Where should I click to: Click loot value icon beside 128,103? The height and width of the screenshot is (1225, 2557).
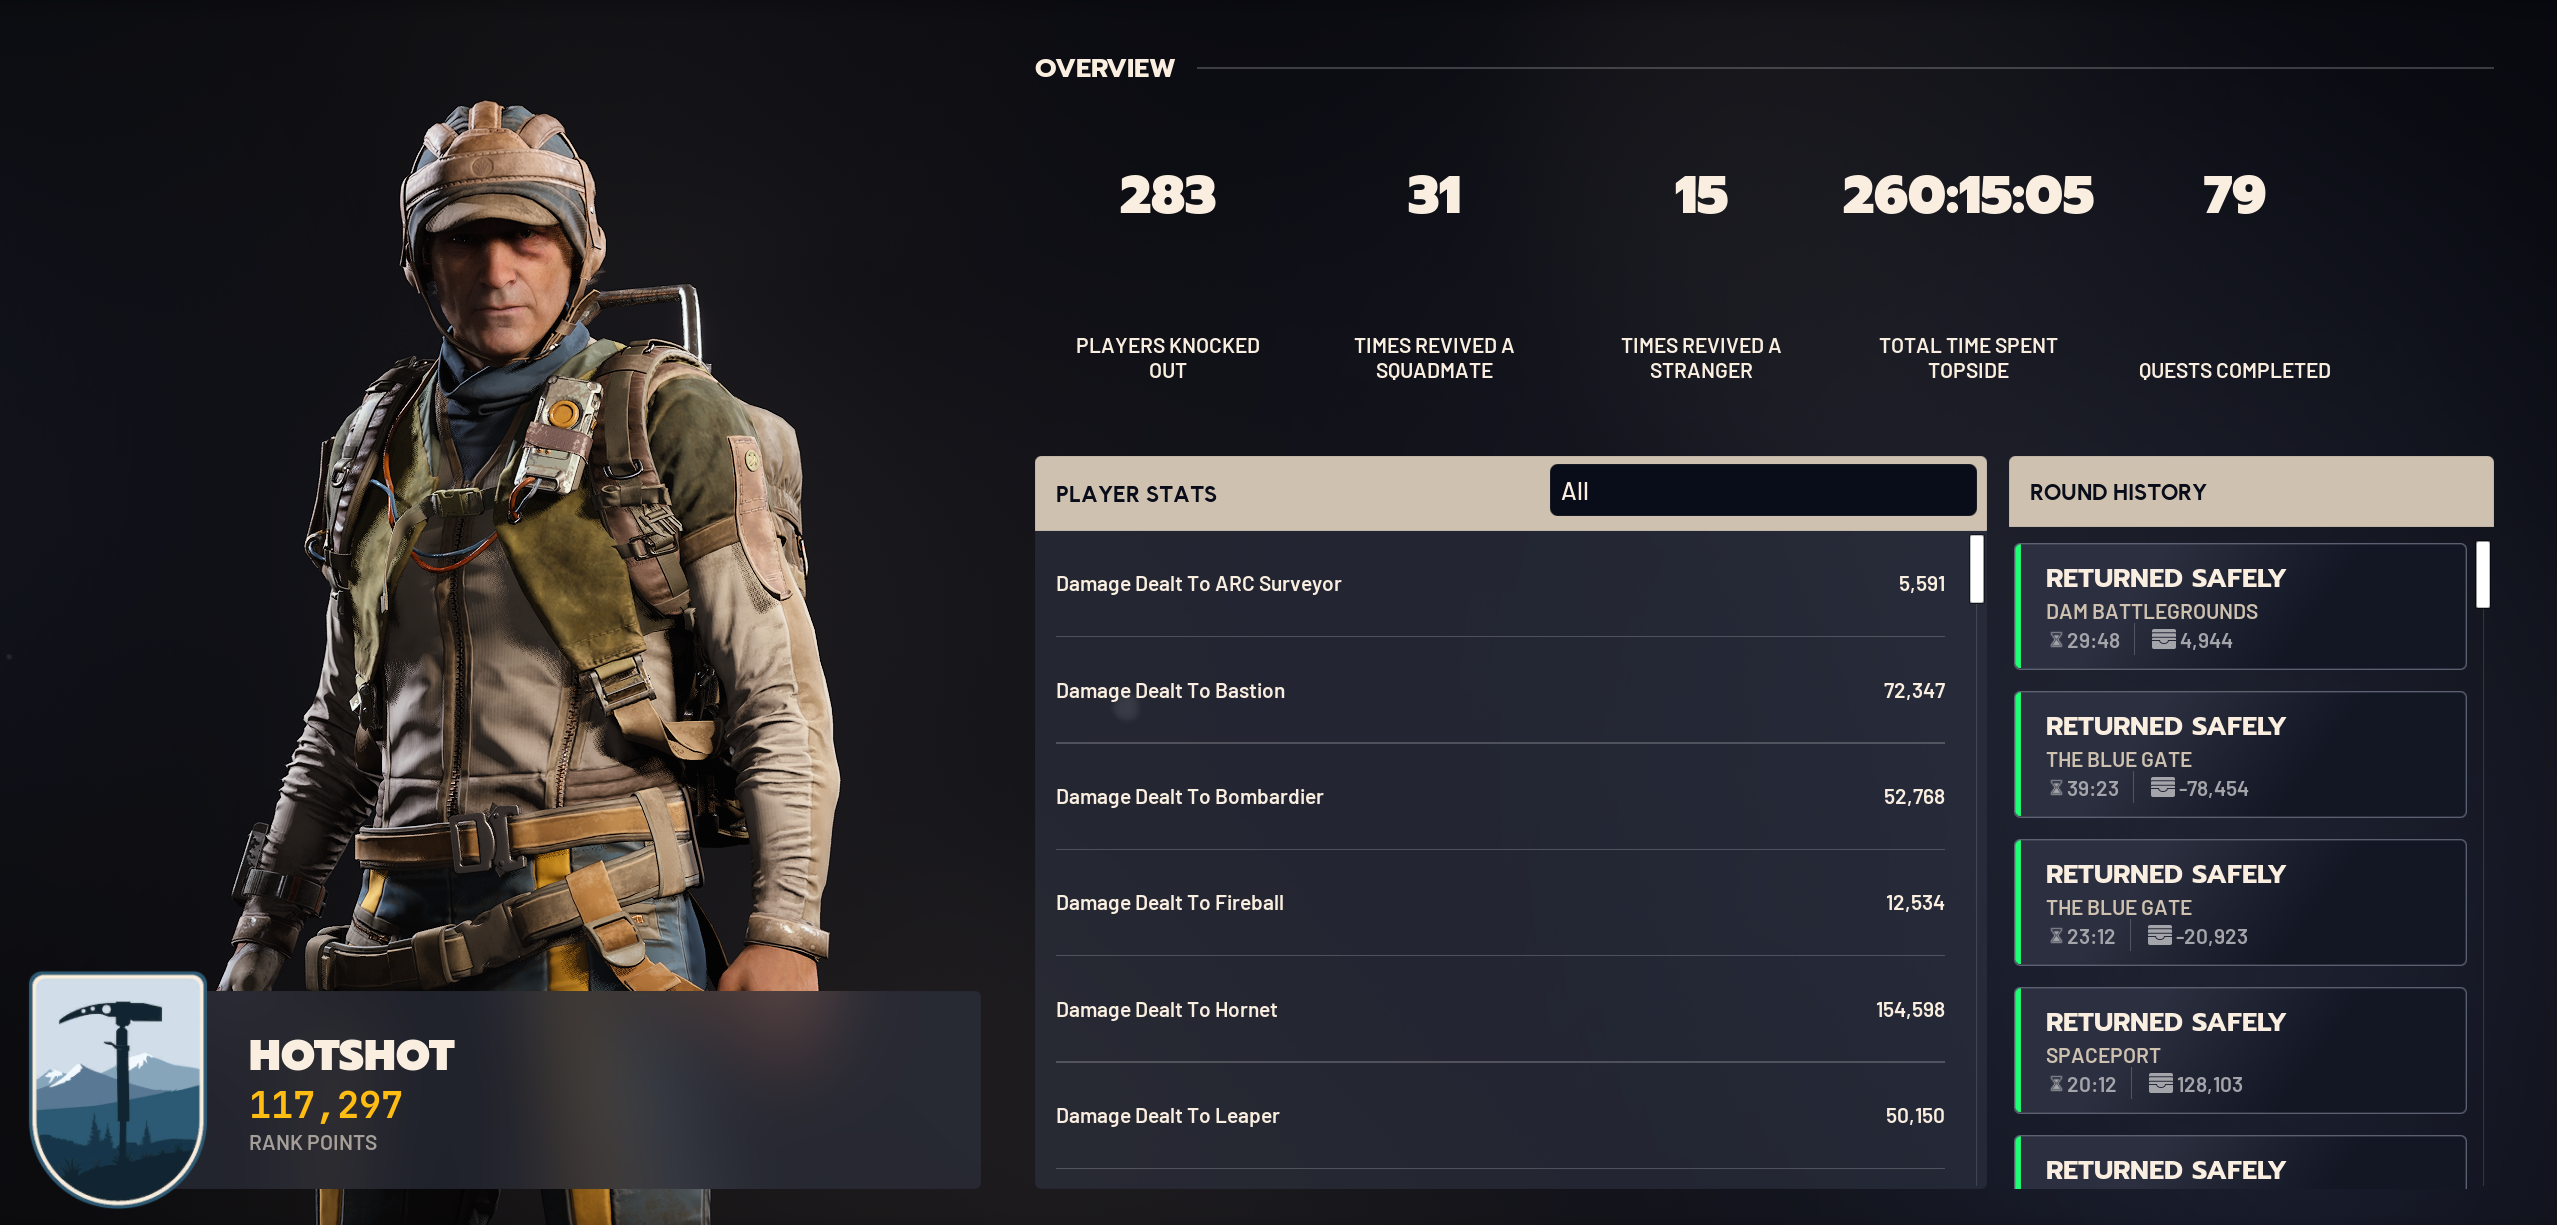tap(2160, 1084)
